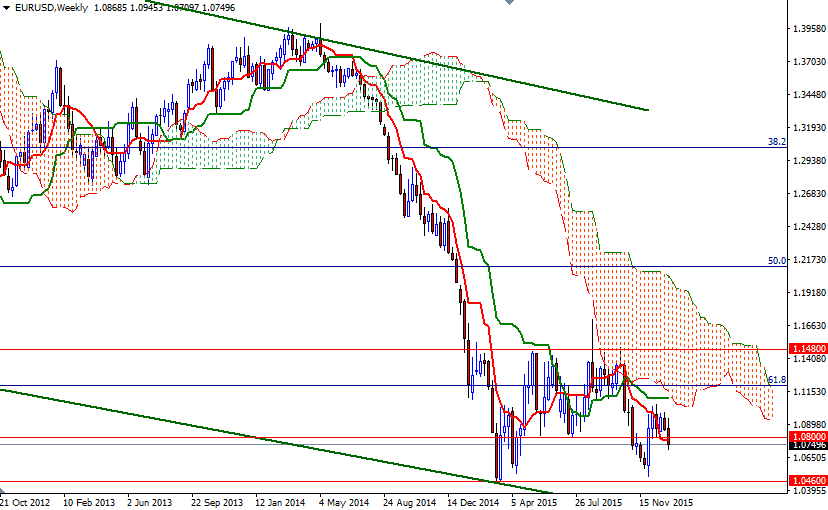Viewport: 828px width, 510px height.
Task: Click the 1.03955 price axis label
Action: [x=809, y=491]
